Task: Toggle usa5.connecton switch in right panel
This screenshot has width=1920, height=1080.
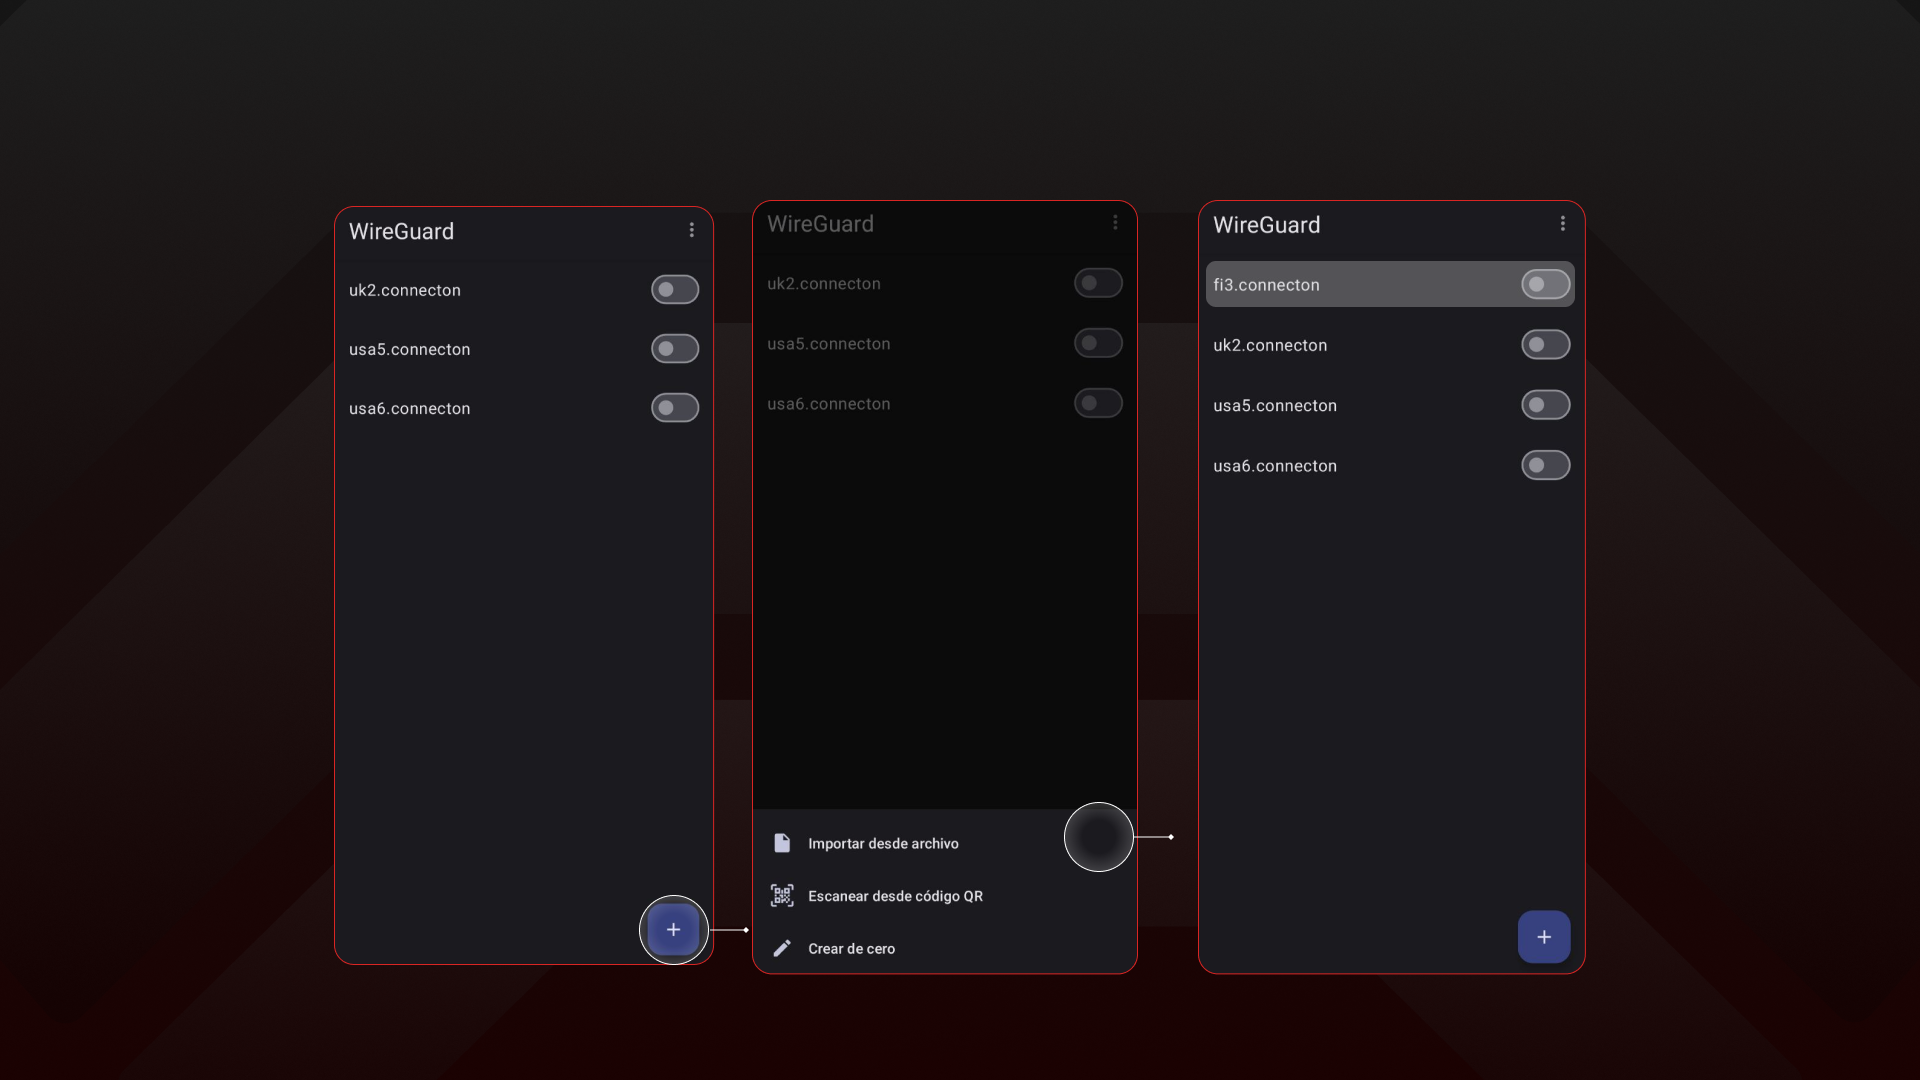Action: [1545, 405]
